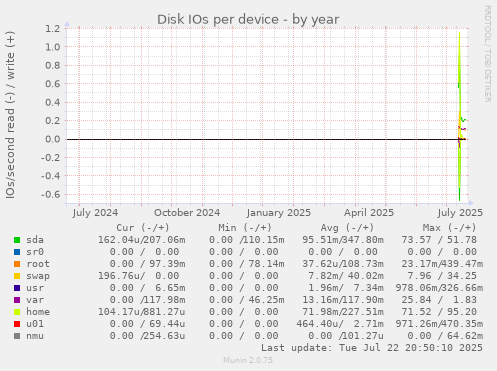Click the April 2025 axis label
The width and height of the screenshot is (497, 371).
369,213
